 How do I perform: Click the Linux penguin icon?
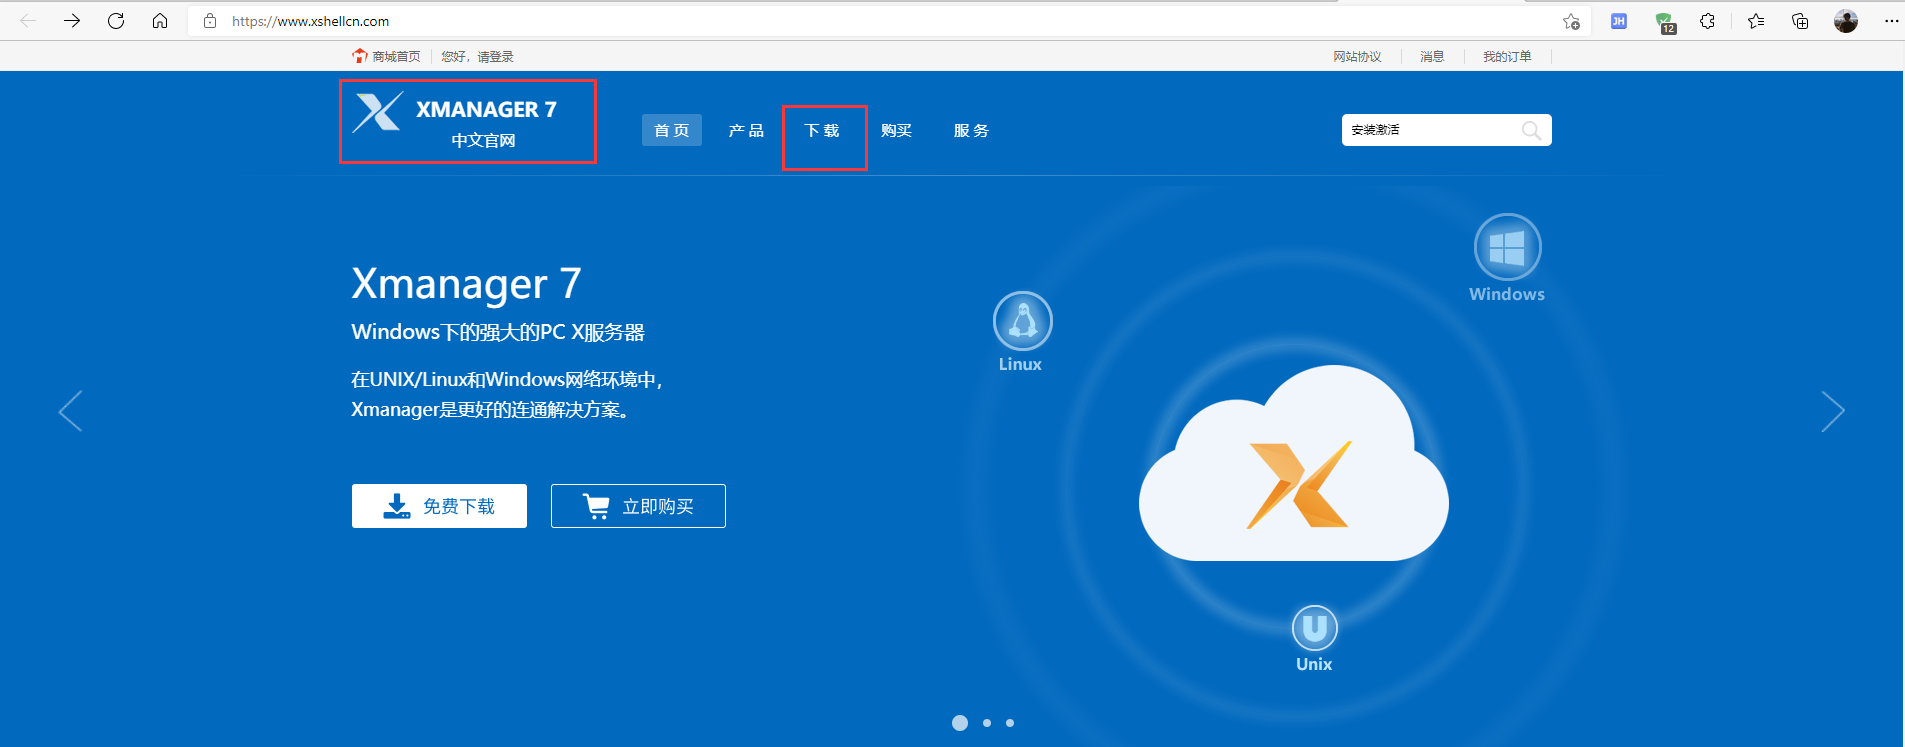tap(1022, 321)
